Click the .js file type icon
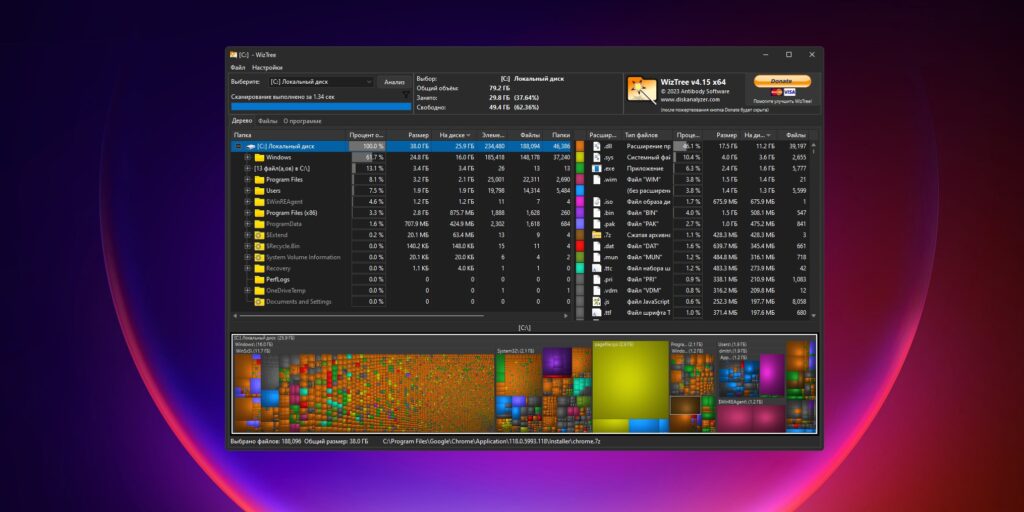Image resolution: width=1024 pixels, height=512 pixels. coord(596,302)
